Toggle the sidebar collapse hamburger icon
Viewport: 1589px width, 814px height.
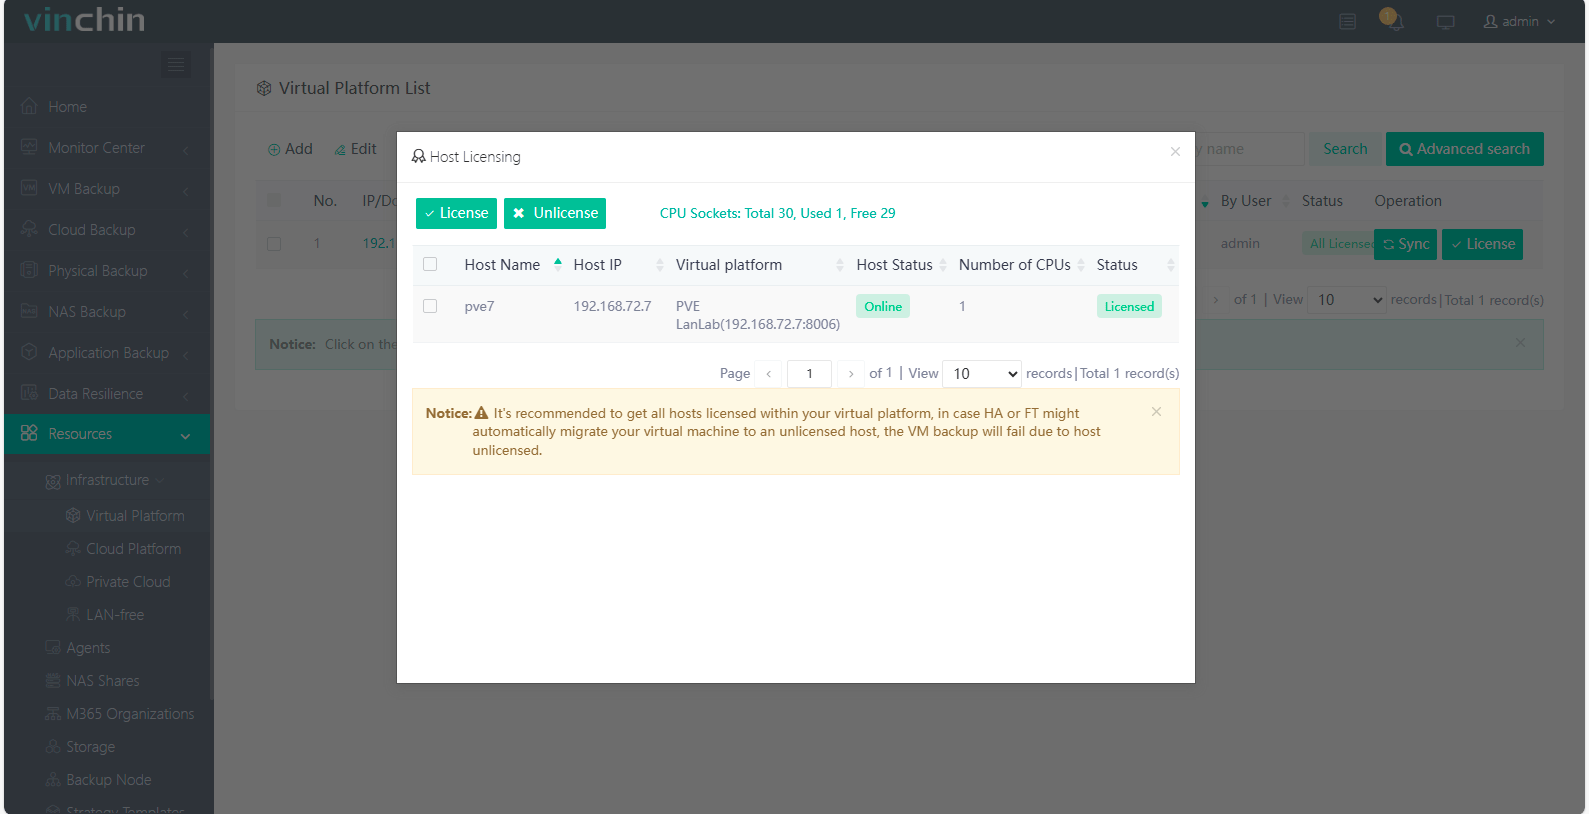(176, 65)
